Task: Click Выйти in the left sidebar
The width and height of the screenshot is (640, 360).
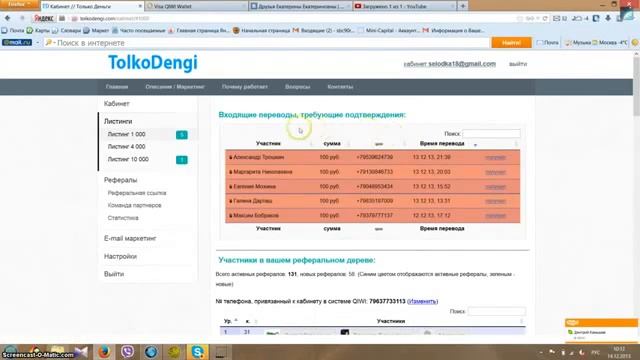Action: coord(113,274)
